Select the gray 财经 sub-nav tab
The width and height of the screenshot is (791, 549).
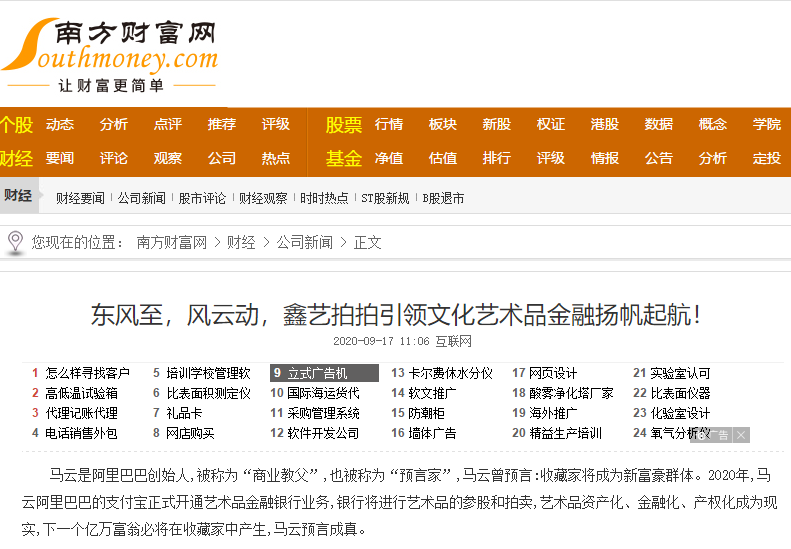click(x=19, y=195)
